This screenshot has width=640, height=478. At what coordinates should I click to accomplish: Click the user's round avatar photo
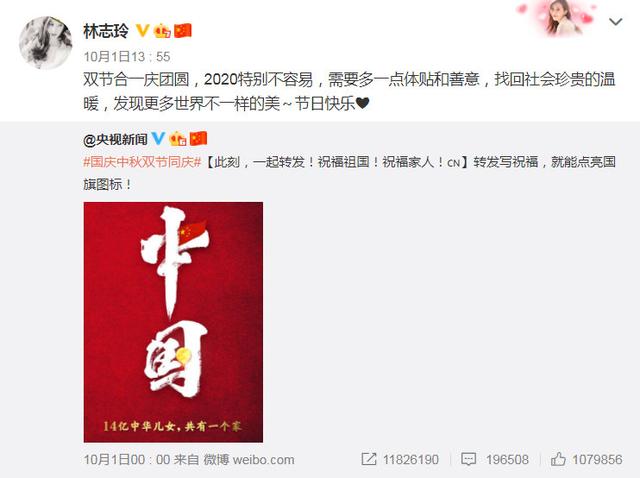click(x=45, y=42)
